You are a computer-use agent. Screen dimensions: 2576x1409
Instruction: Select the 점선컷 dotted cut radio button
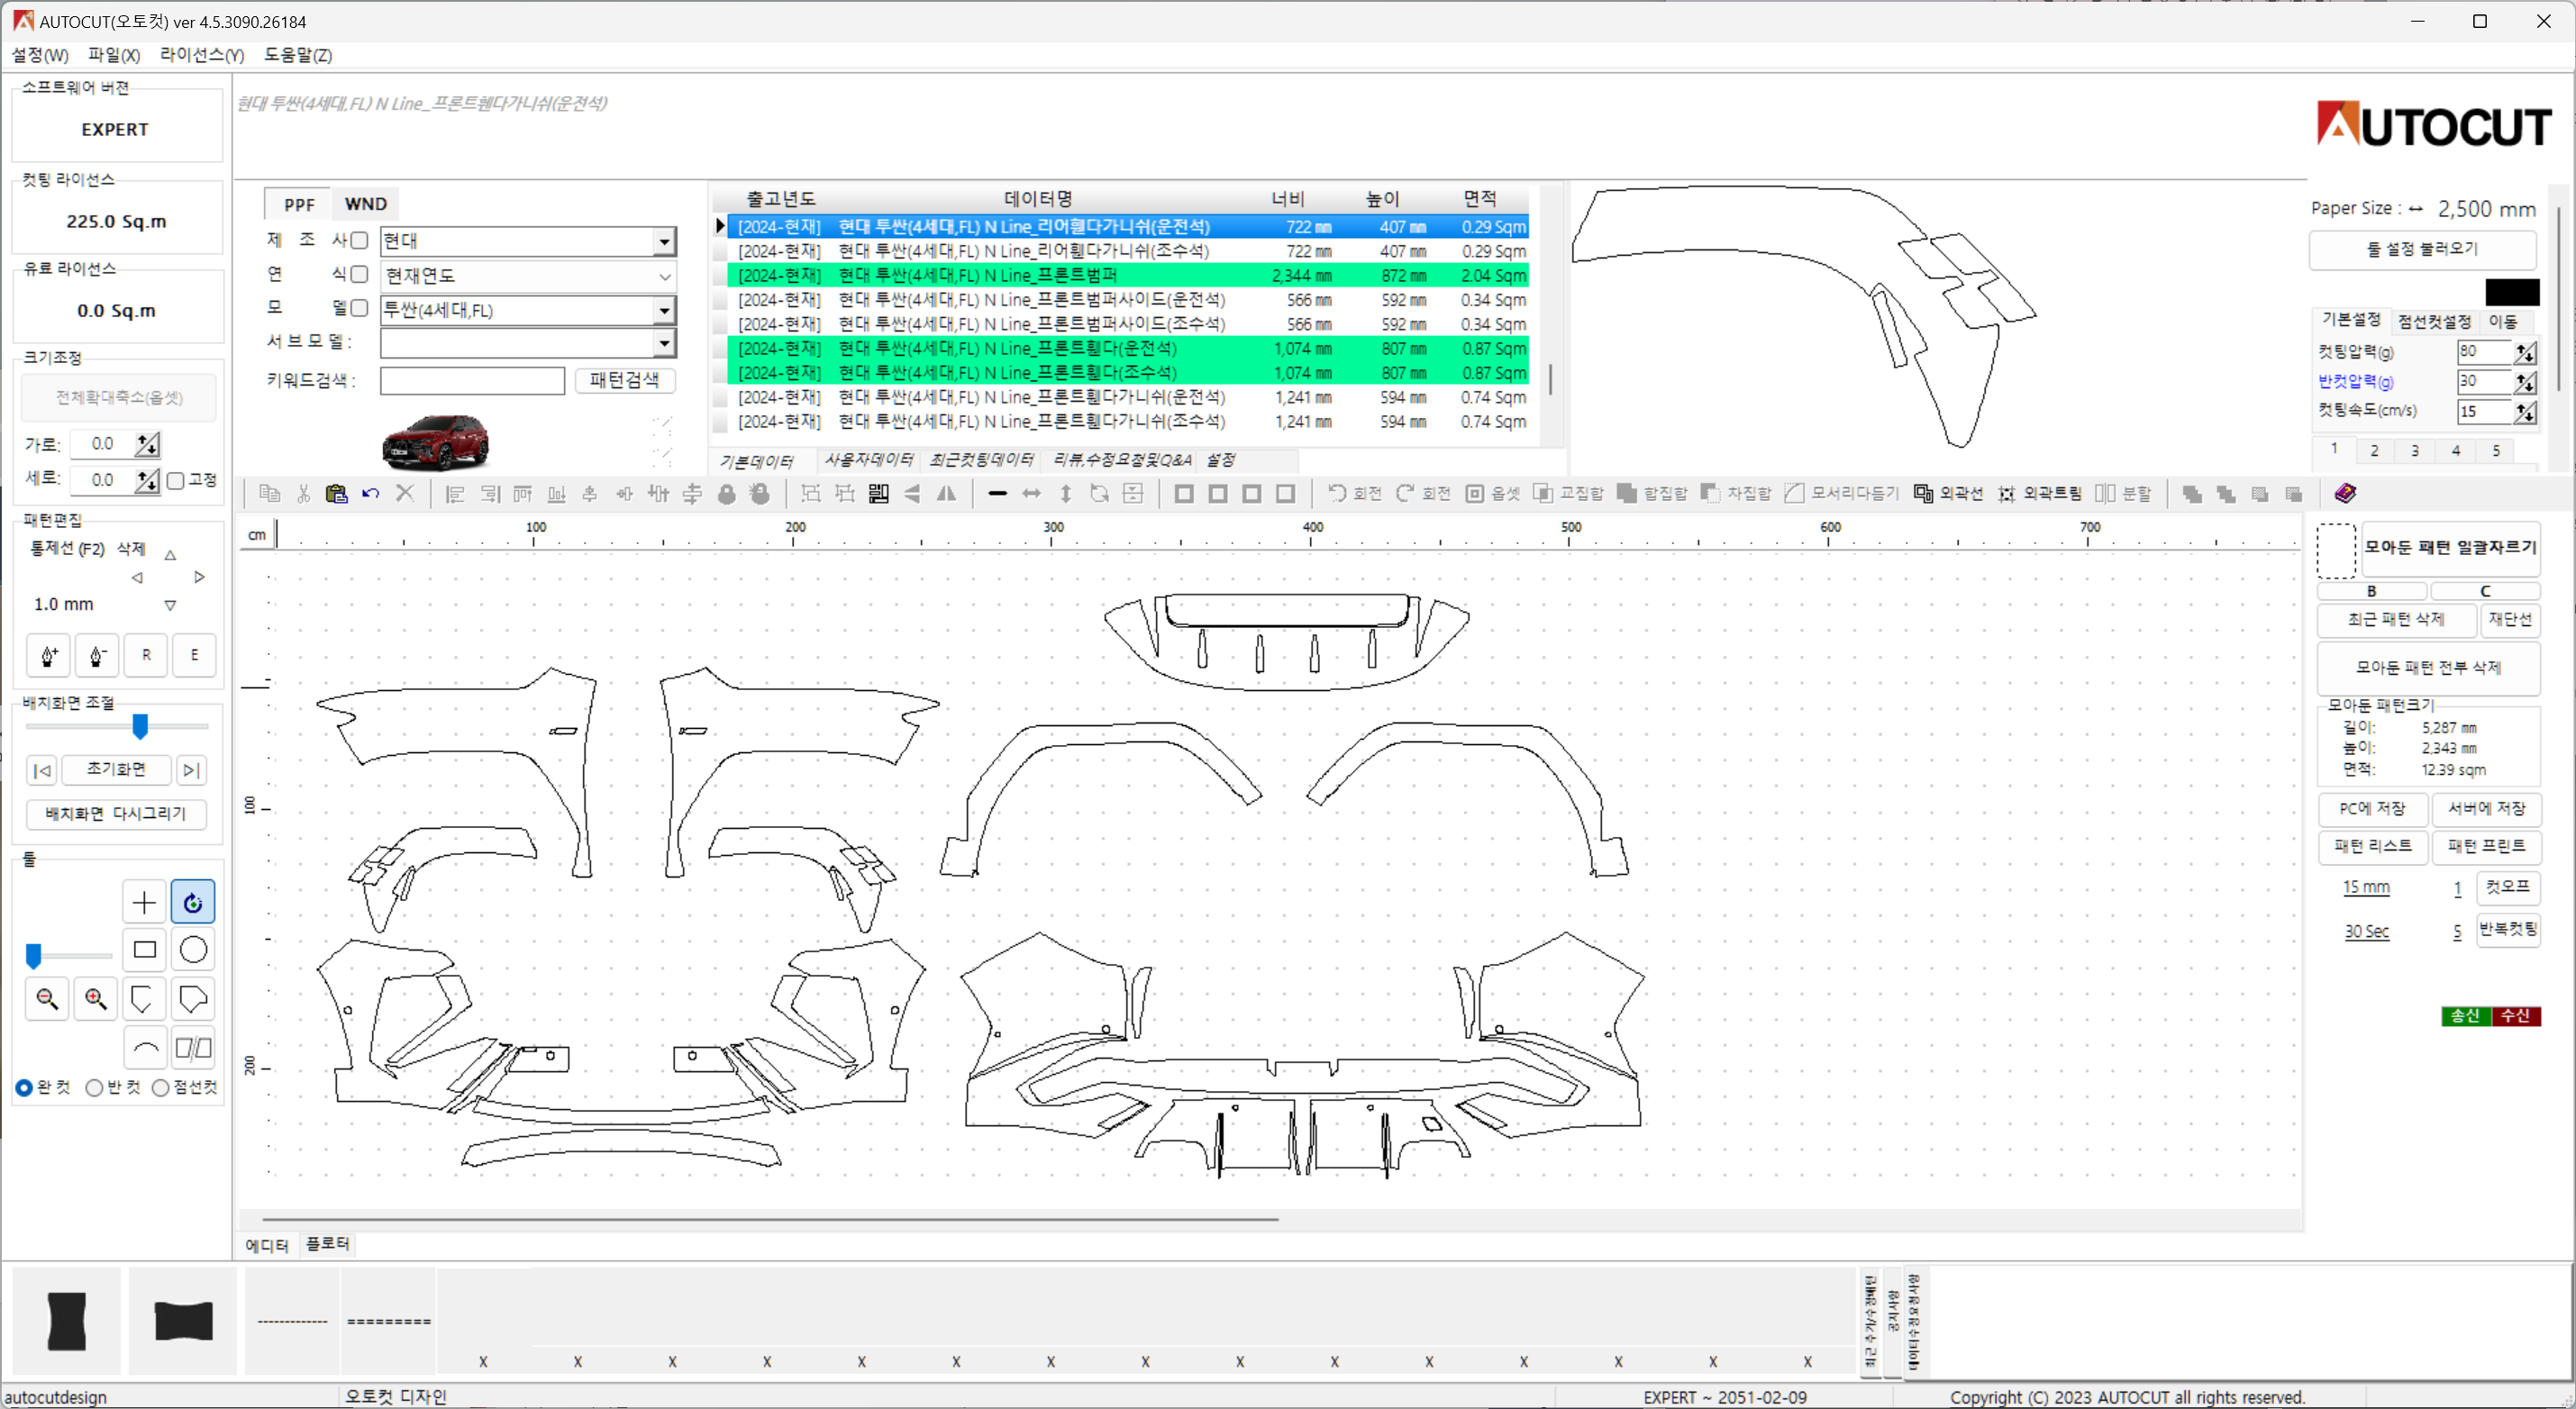pyautogui.click(x=160, y=1088)
